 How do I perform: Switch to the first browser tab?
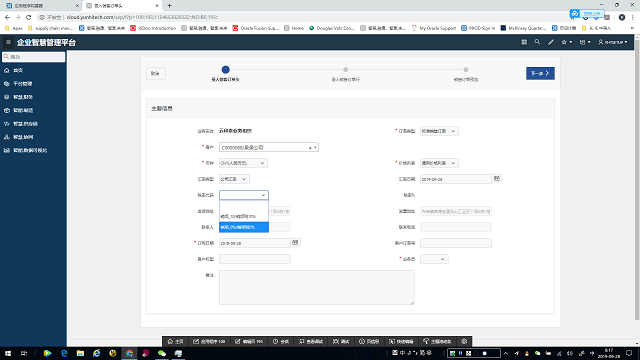(42, 6)
